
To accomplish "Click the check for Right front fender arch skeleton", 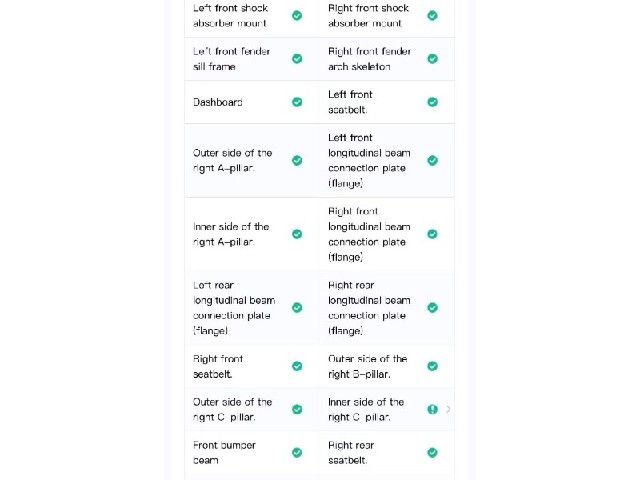I will click(432, 59).
